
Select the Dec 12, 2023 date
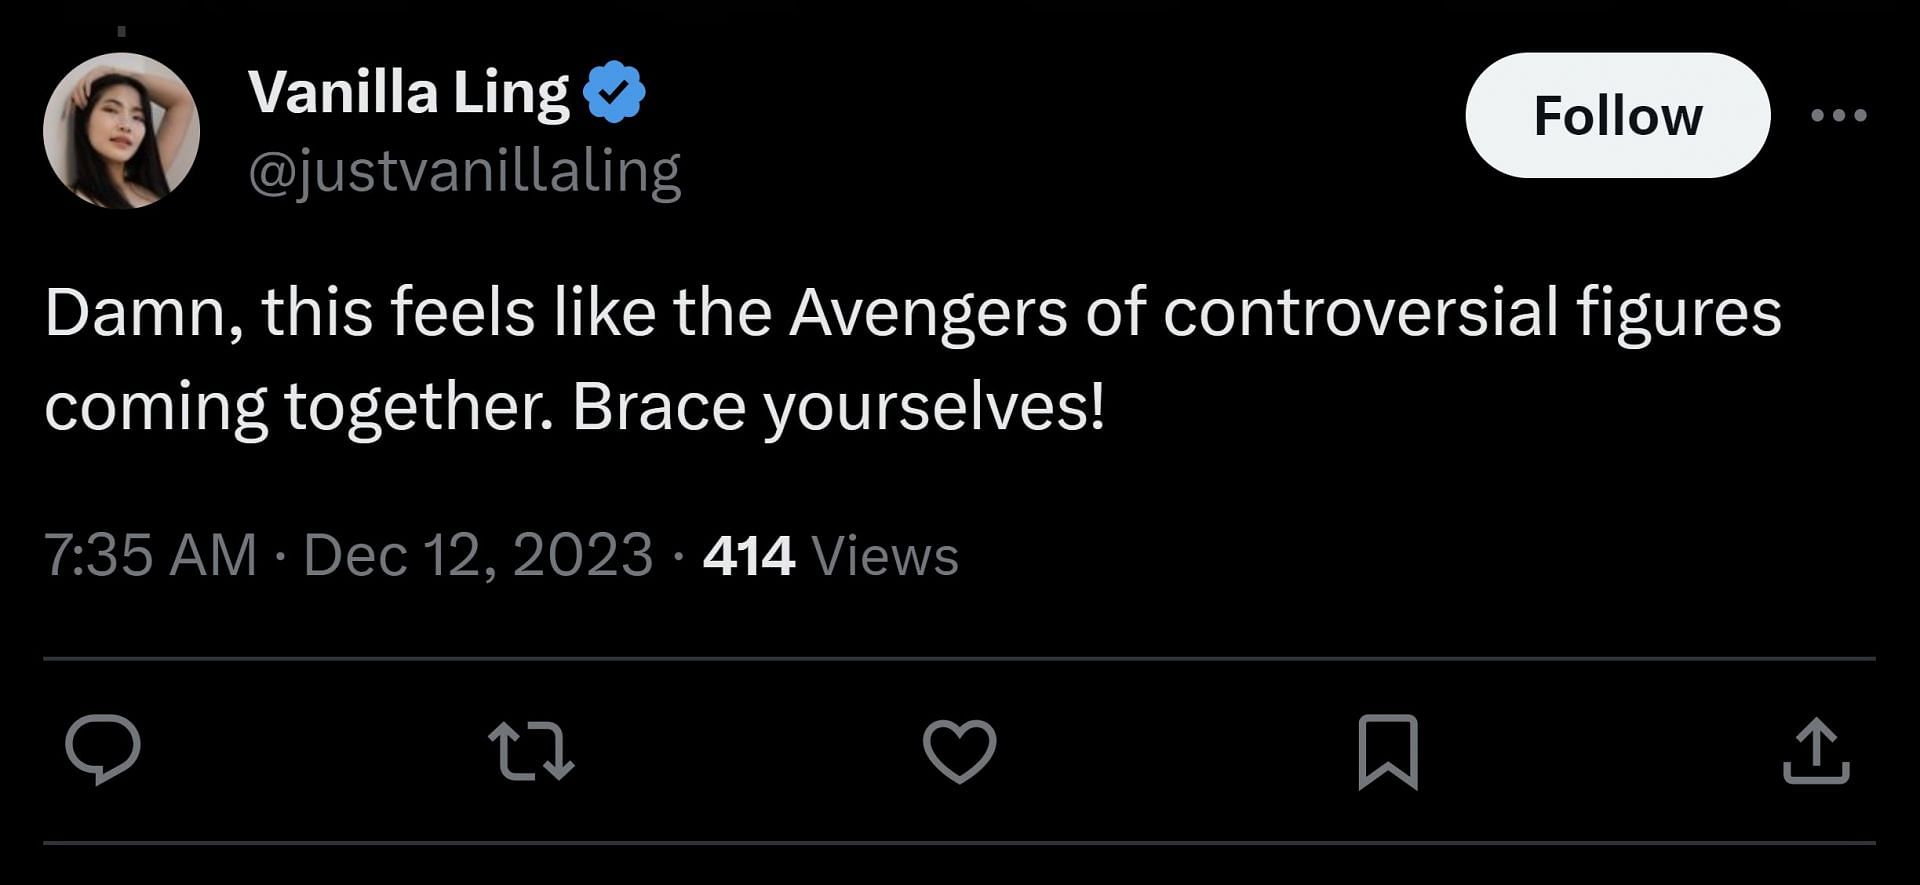478,555
